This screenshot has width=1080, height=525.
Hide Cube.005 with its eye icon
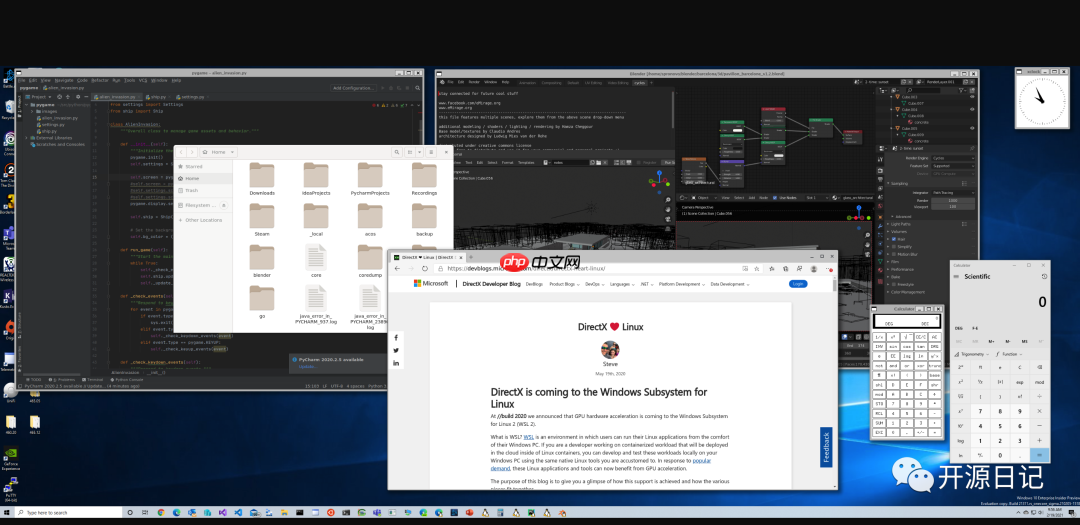click(972, 128)
